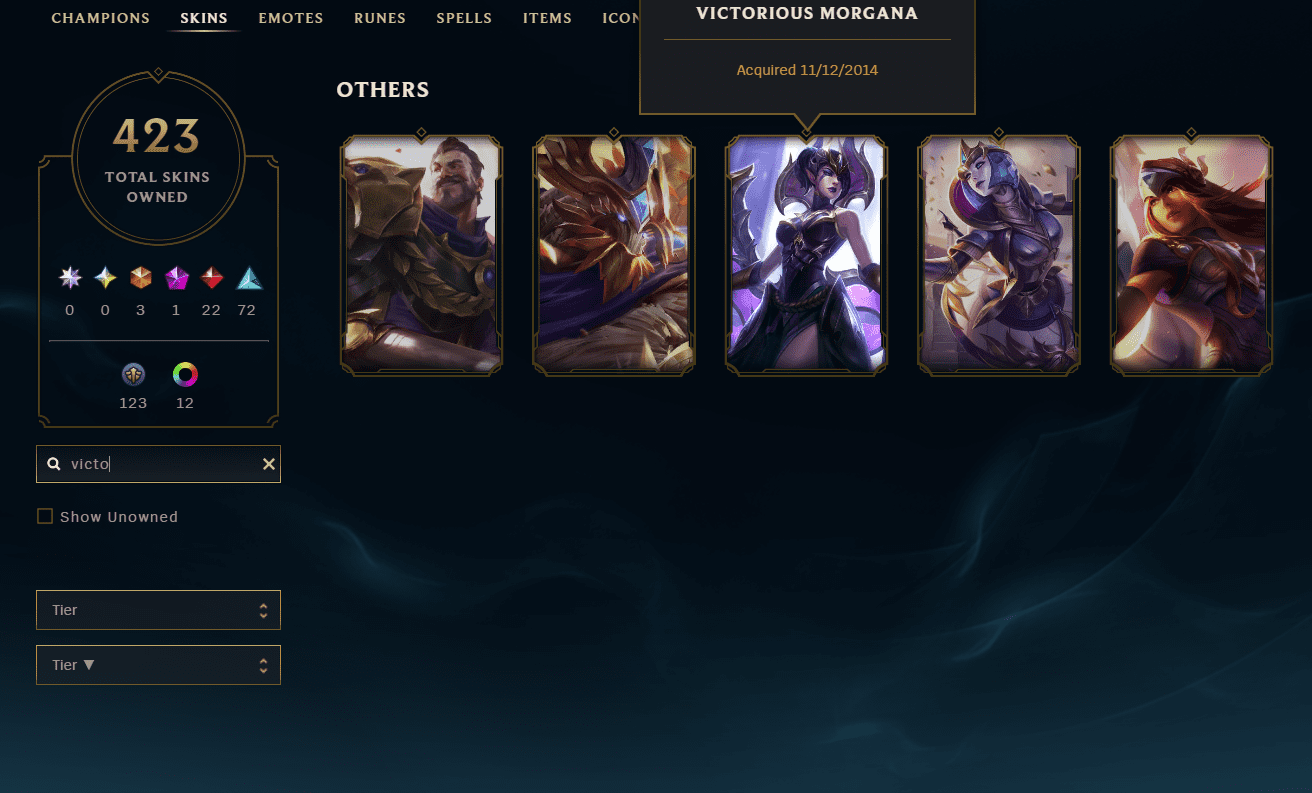Clear the search text with the X
This screenshot has height=793, width=1312.
pos(268,464)
